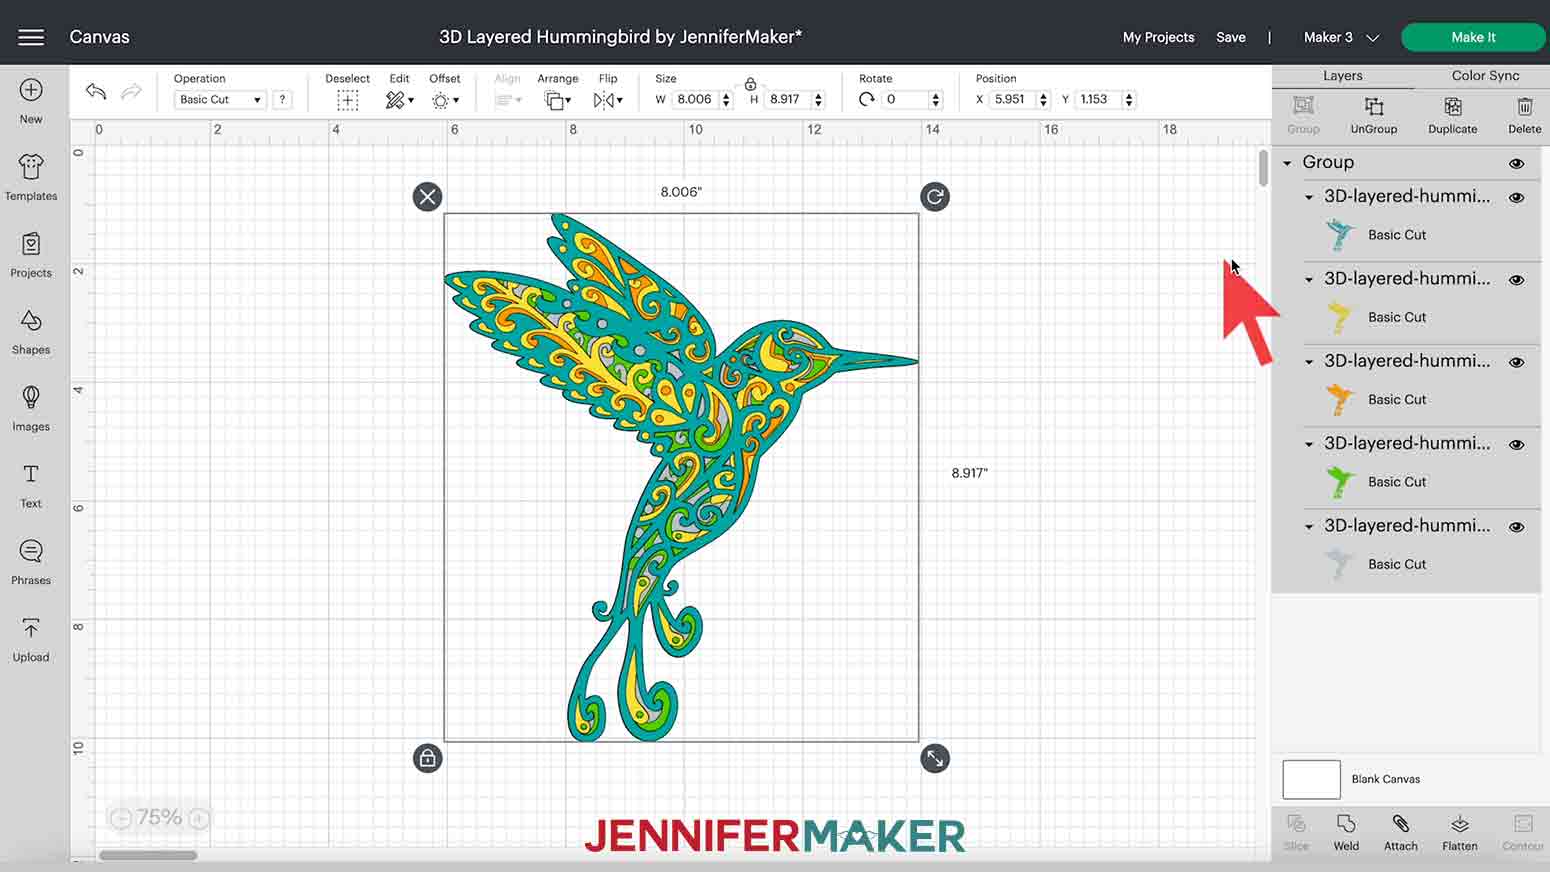Image resolution: width=1550 pixels, height=872 pixels.
Task: Select the orange layer thumbnail
Action: point(1339,399)
